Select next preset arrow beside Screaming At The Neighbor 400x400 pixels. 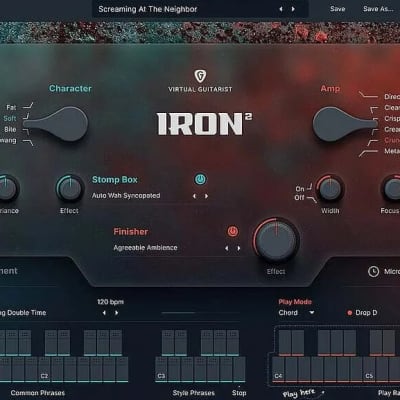(293, 9)
